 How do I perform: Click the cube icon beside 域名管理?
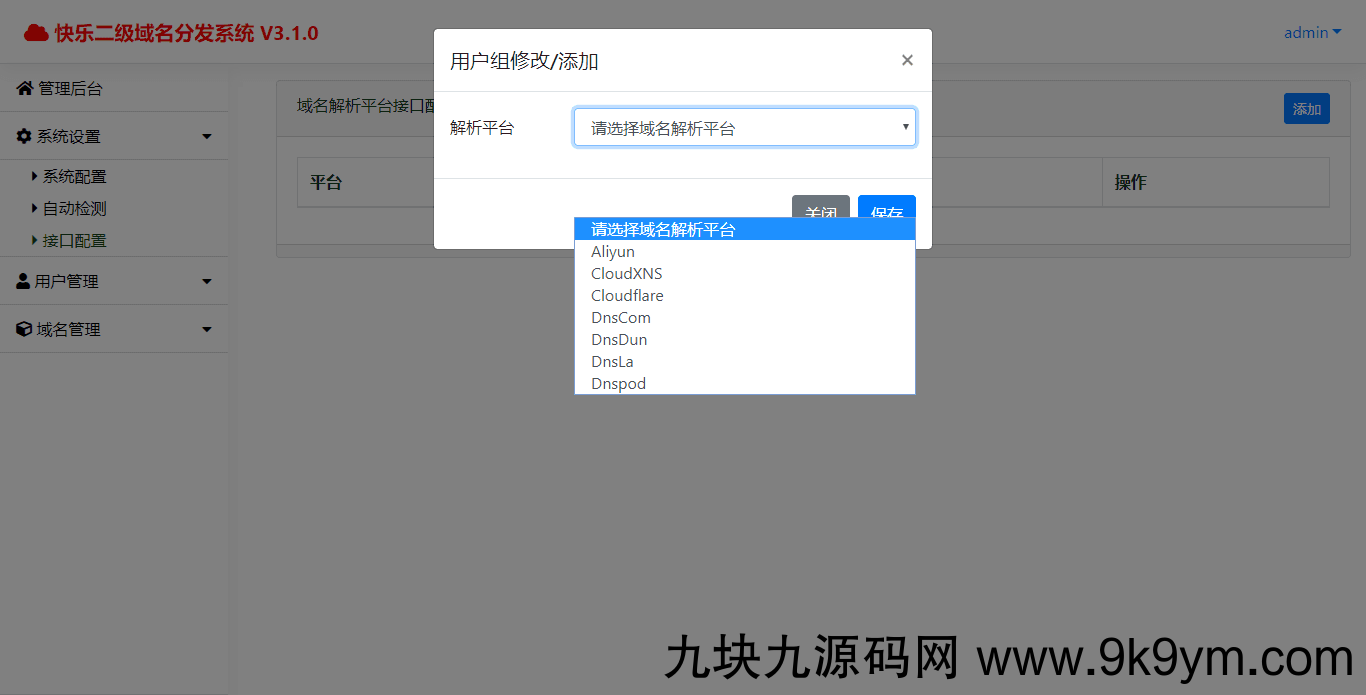coord(24,329)
